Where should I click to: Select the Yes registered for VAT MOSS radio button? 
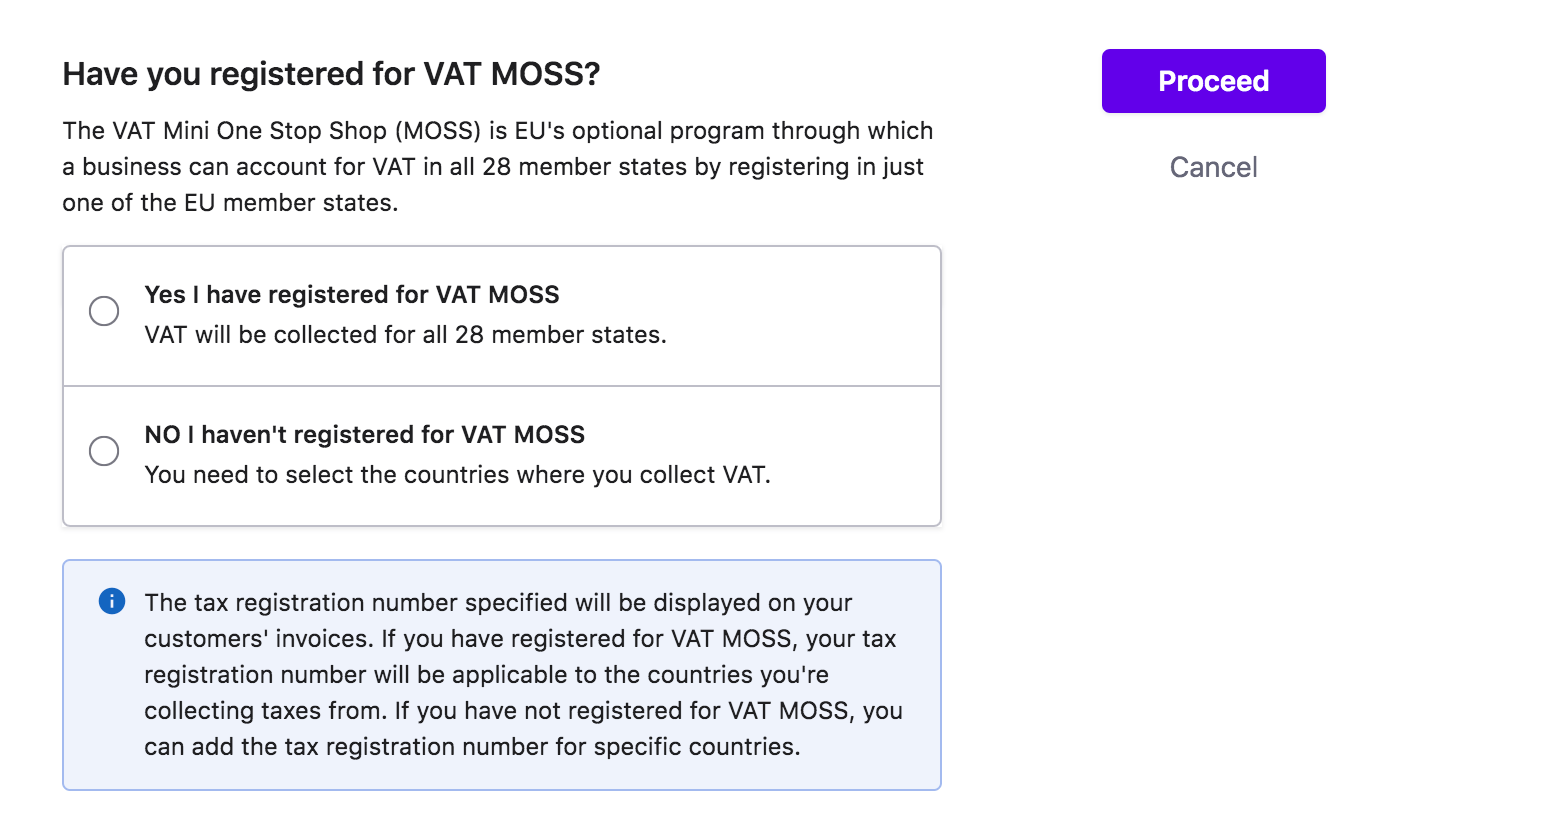104,311
